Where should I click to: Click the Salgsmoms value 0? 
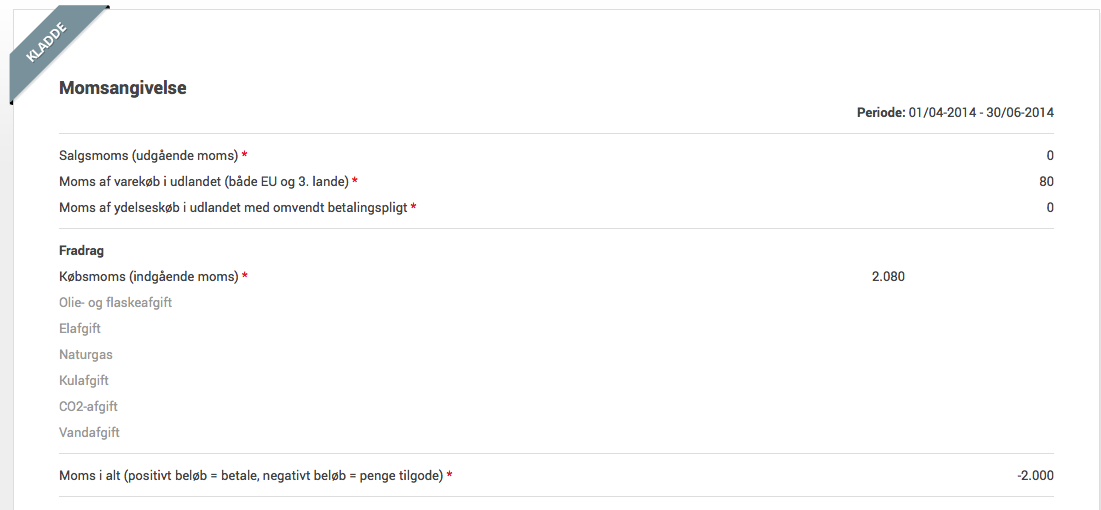1050,155
